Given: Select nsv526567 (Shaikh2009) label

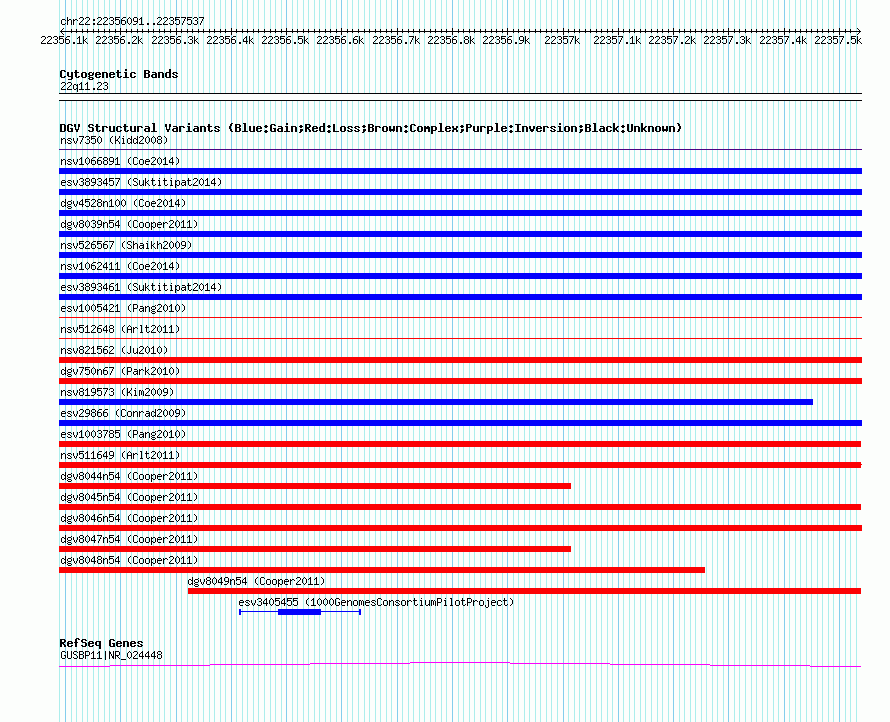Looking at the screenshot, I should (126, 245).
